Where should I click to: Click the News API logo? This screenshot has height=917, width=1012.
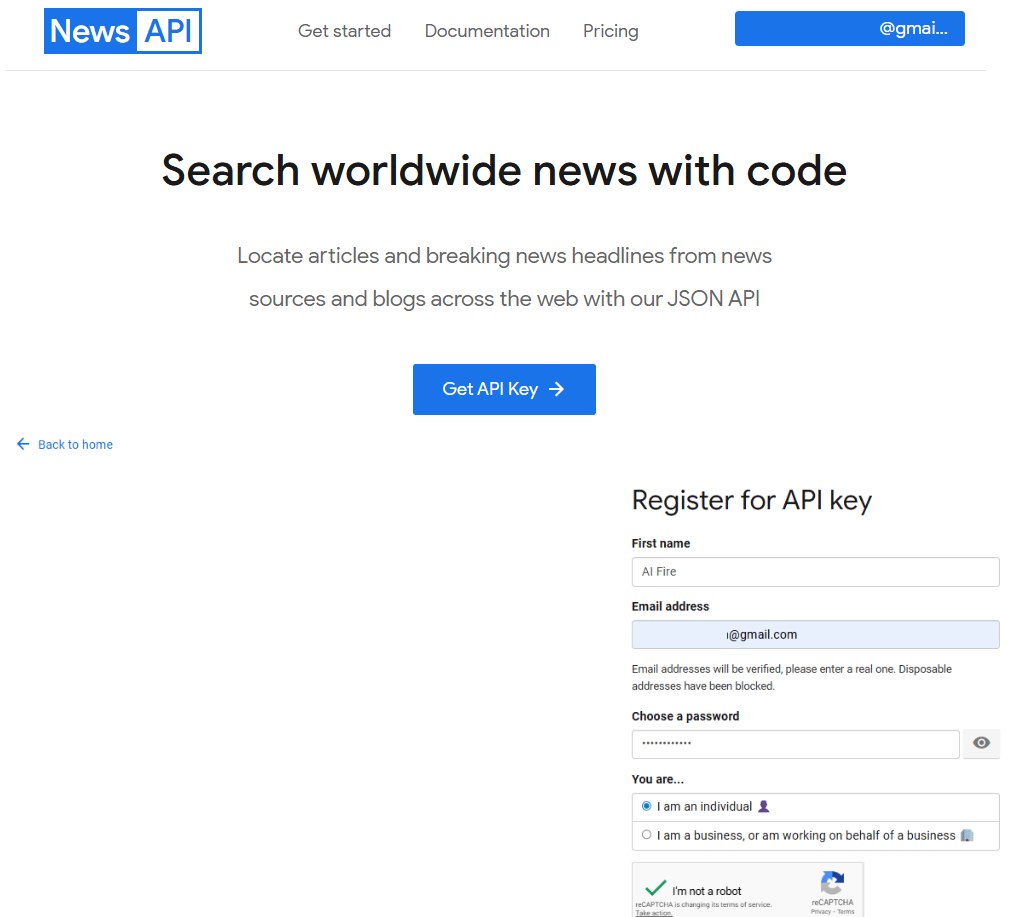click(x=123, y=31)
